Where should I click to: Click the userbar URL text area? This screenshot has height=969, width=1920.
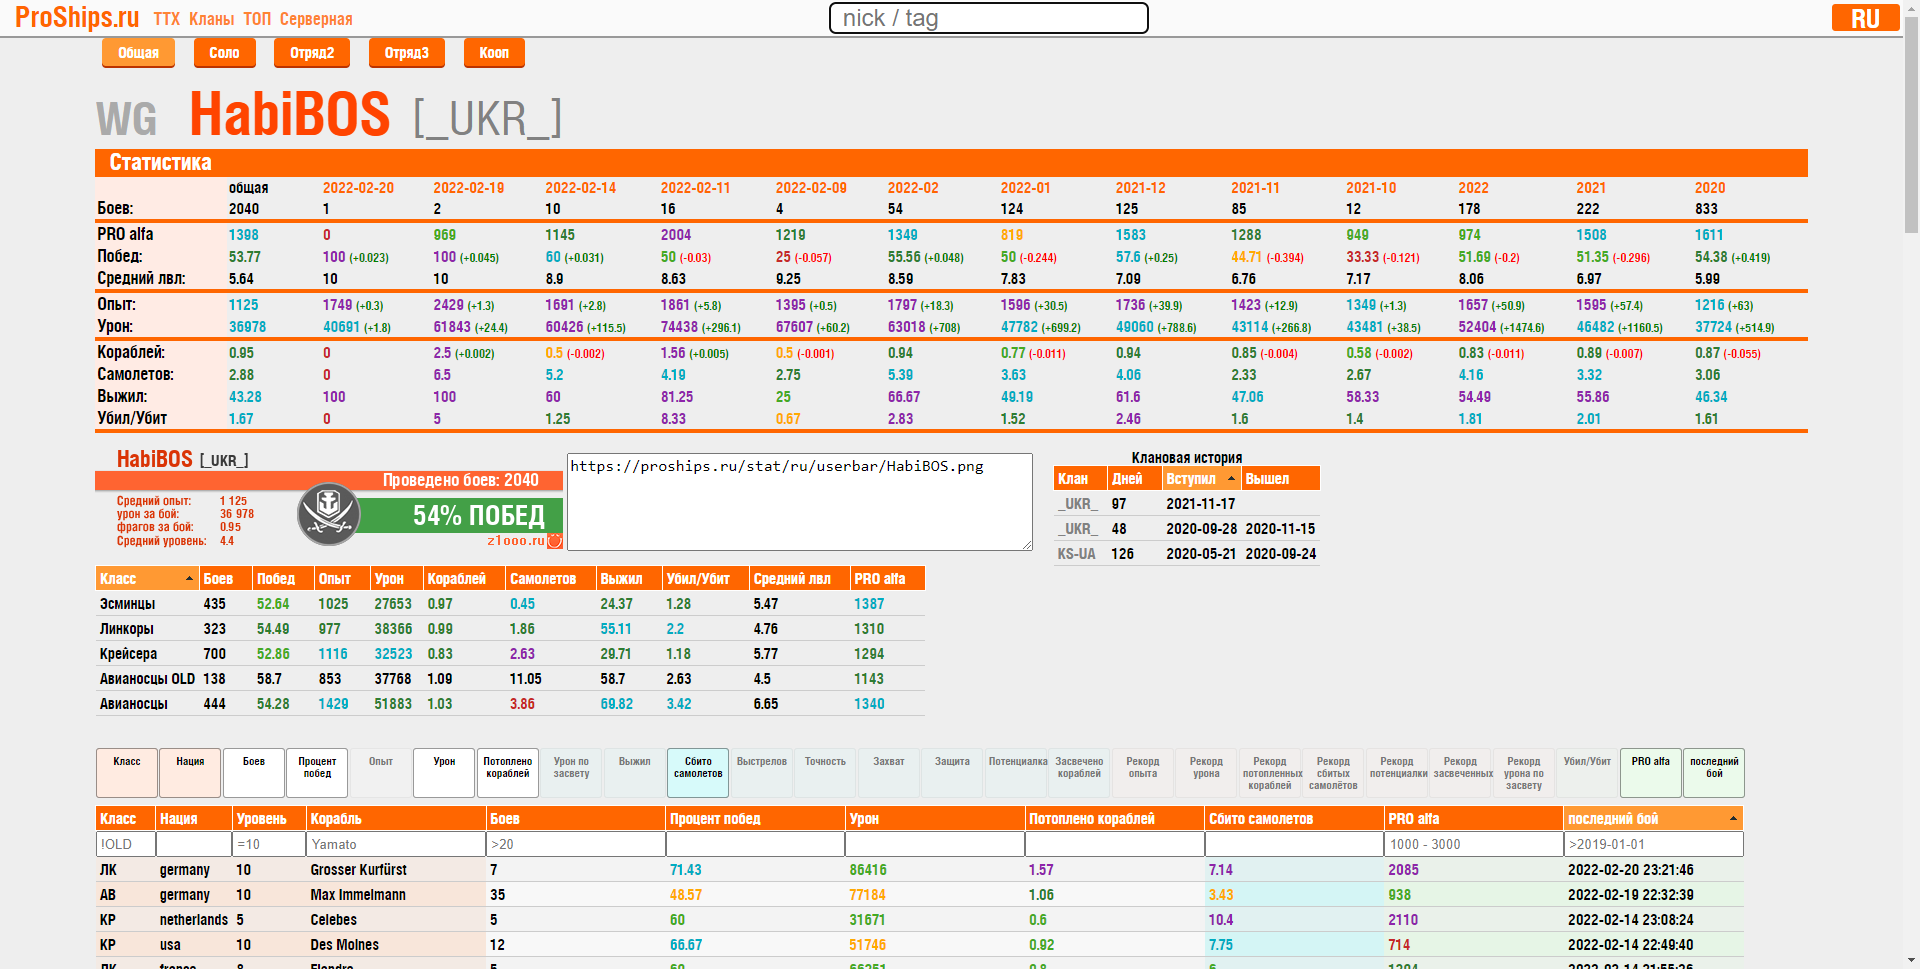tap(799, 502)
